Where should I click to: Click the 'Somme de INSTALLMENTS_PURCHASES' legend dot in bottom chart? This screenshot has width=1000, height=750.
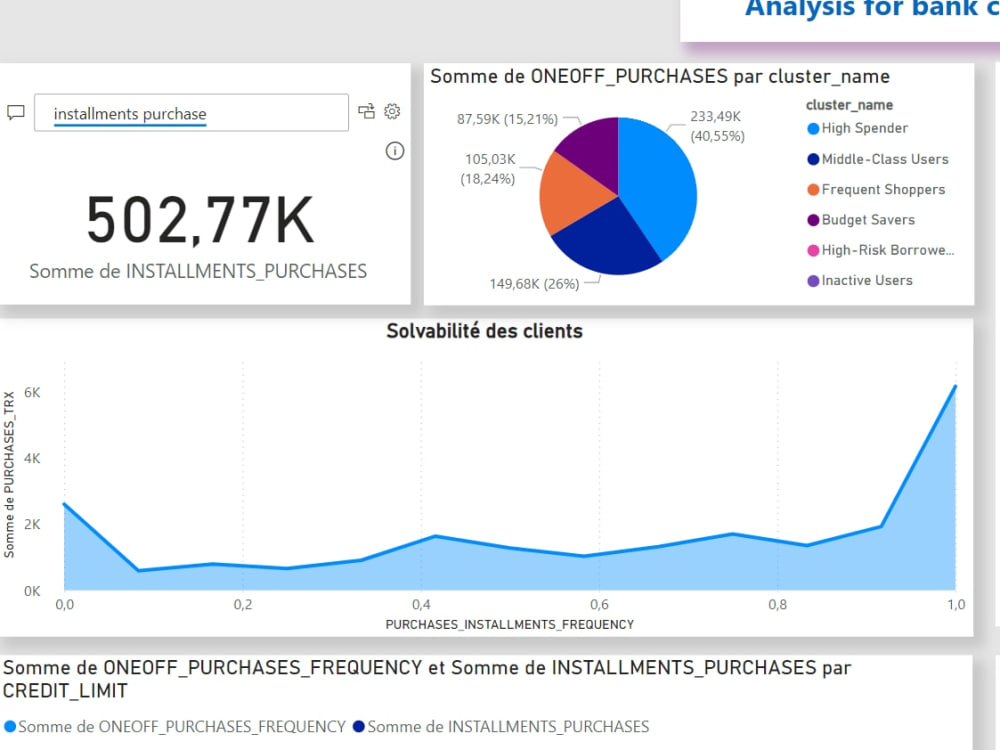click(x=358, y=727)
